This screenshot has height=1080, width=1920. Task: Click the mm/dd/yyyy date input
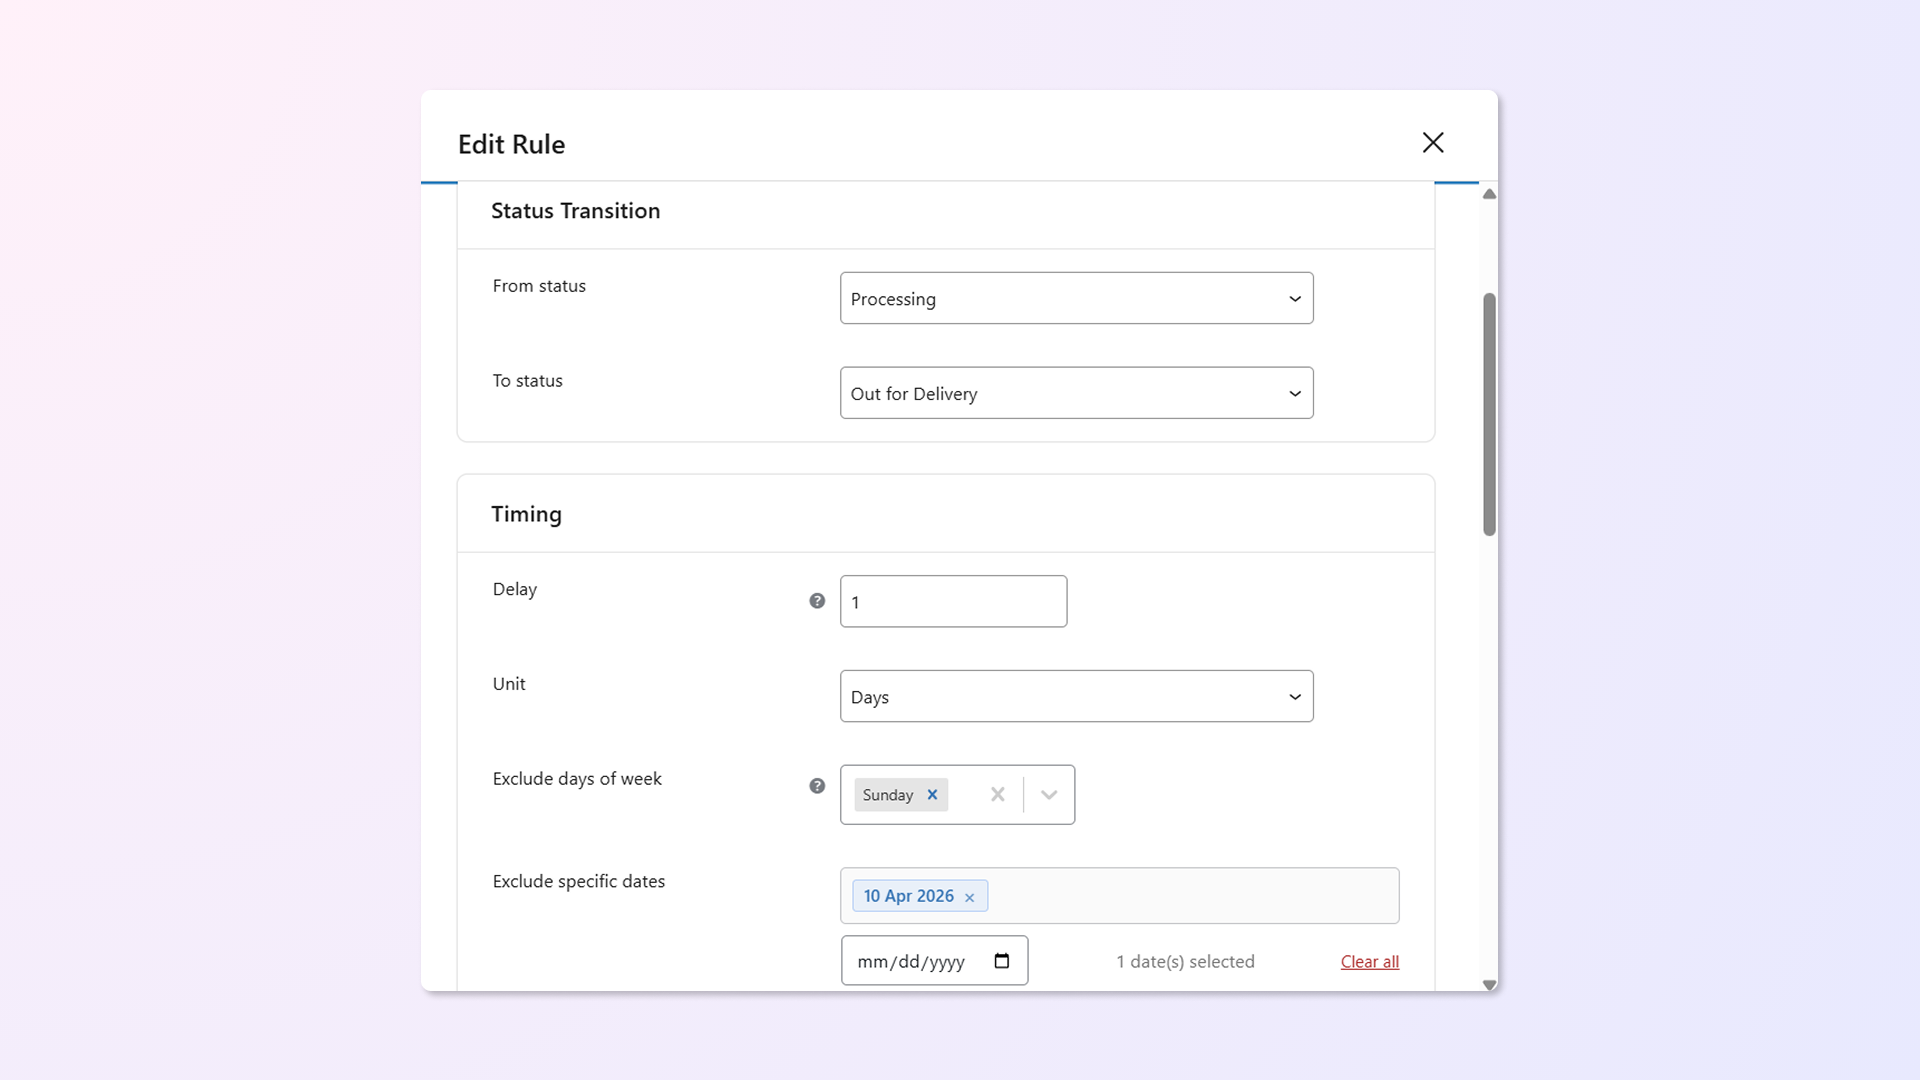click(x=910, y=961)
